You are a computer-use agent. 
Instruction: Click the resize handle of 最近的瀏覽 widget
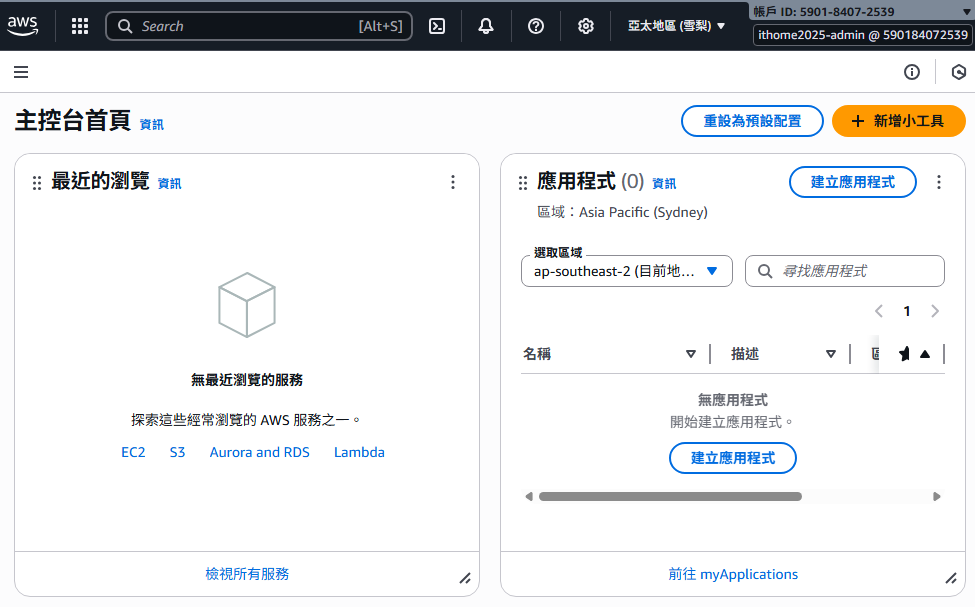click(465, 578)
